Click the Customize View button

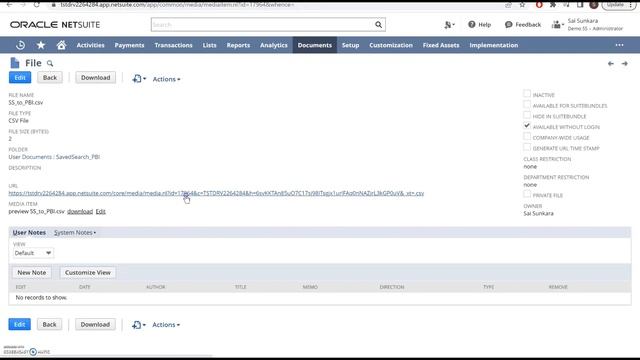click(x=88, y=273)
